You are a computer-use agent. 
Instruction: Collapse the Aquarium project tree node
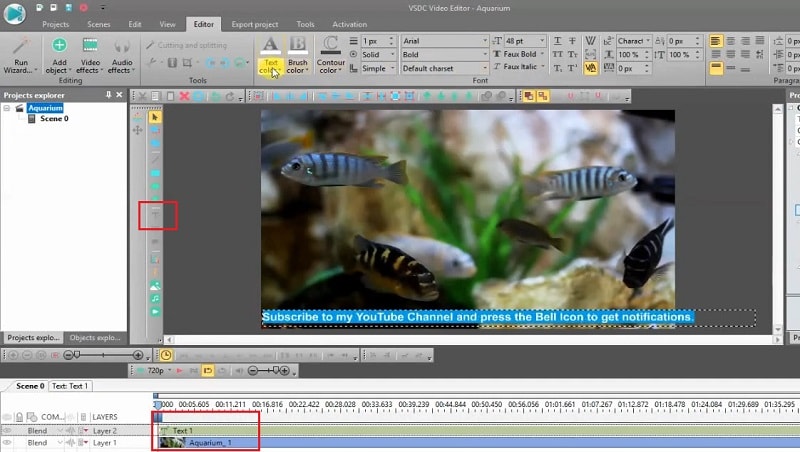coord(7,108)
